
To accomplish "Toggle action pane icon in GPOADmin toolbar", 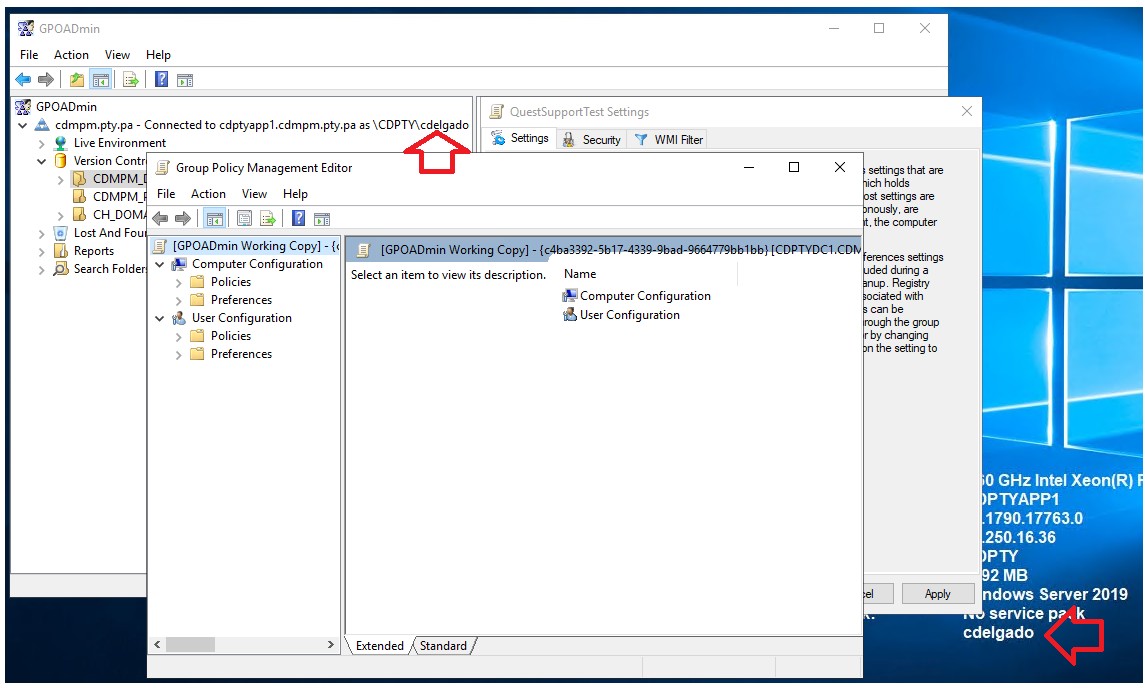I will (x=185, y=80).
